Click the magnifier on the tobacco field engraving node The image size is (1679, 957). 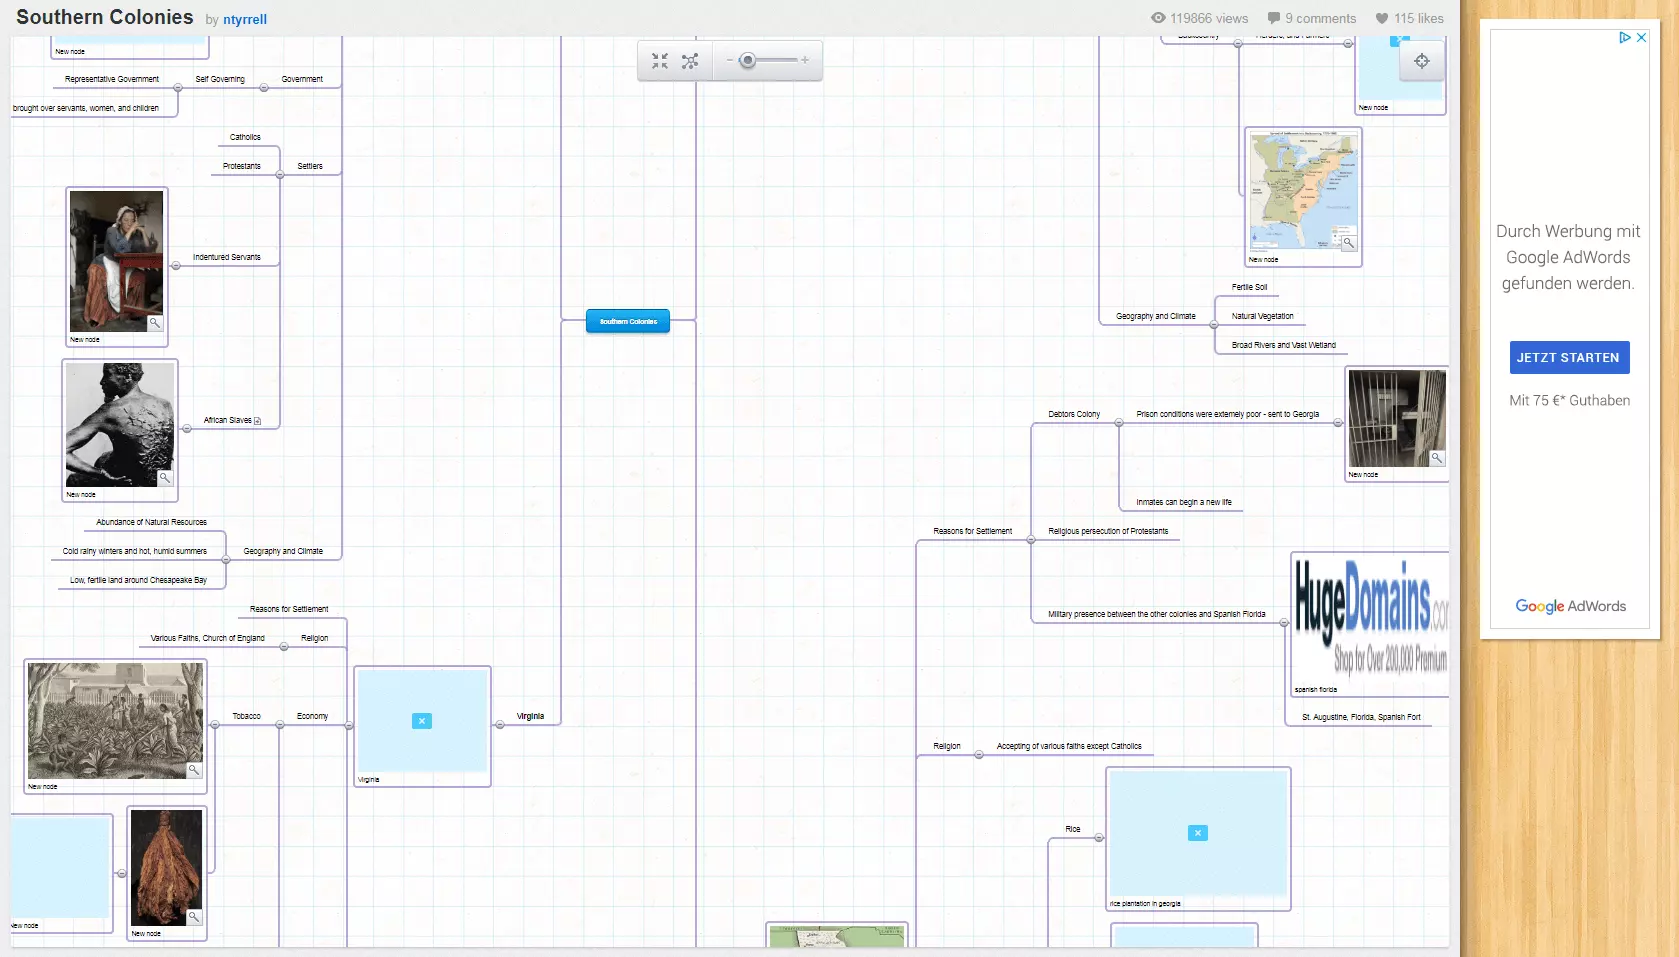pyautogui.click(x=193, y=770)
